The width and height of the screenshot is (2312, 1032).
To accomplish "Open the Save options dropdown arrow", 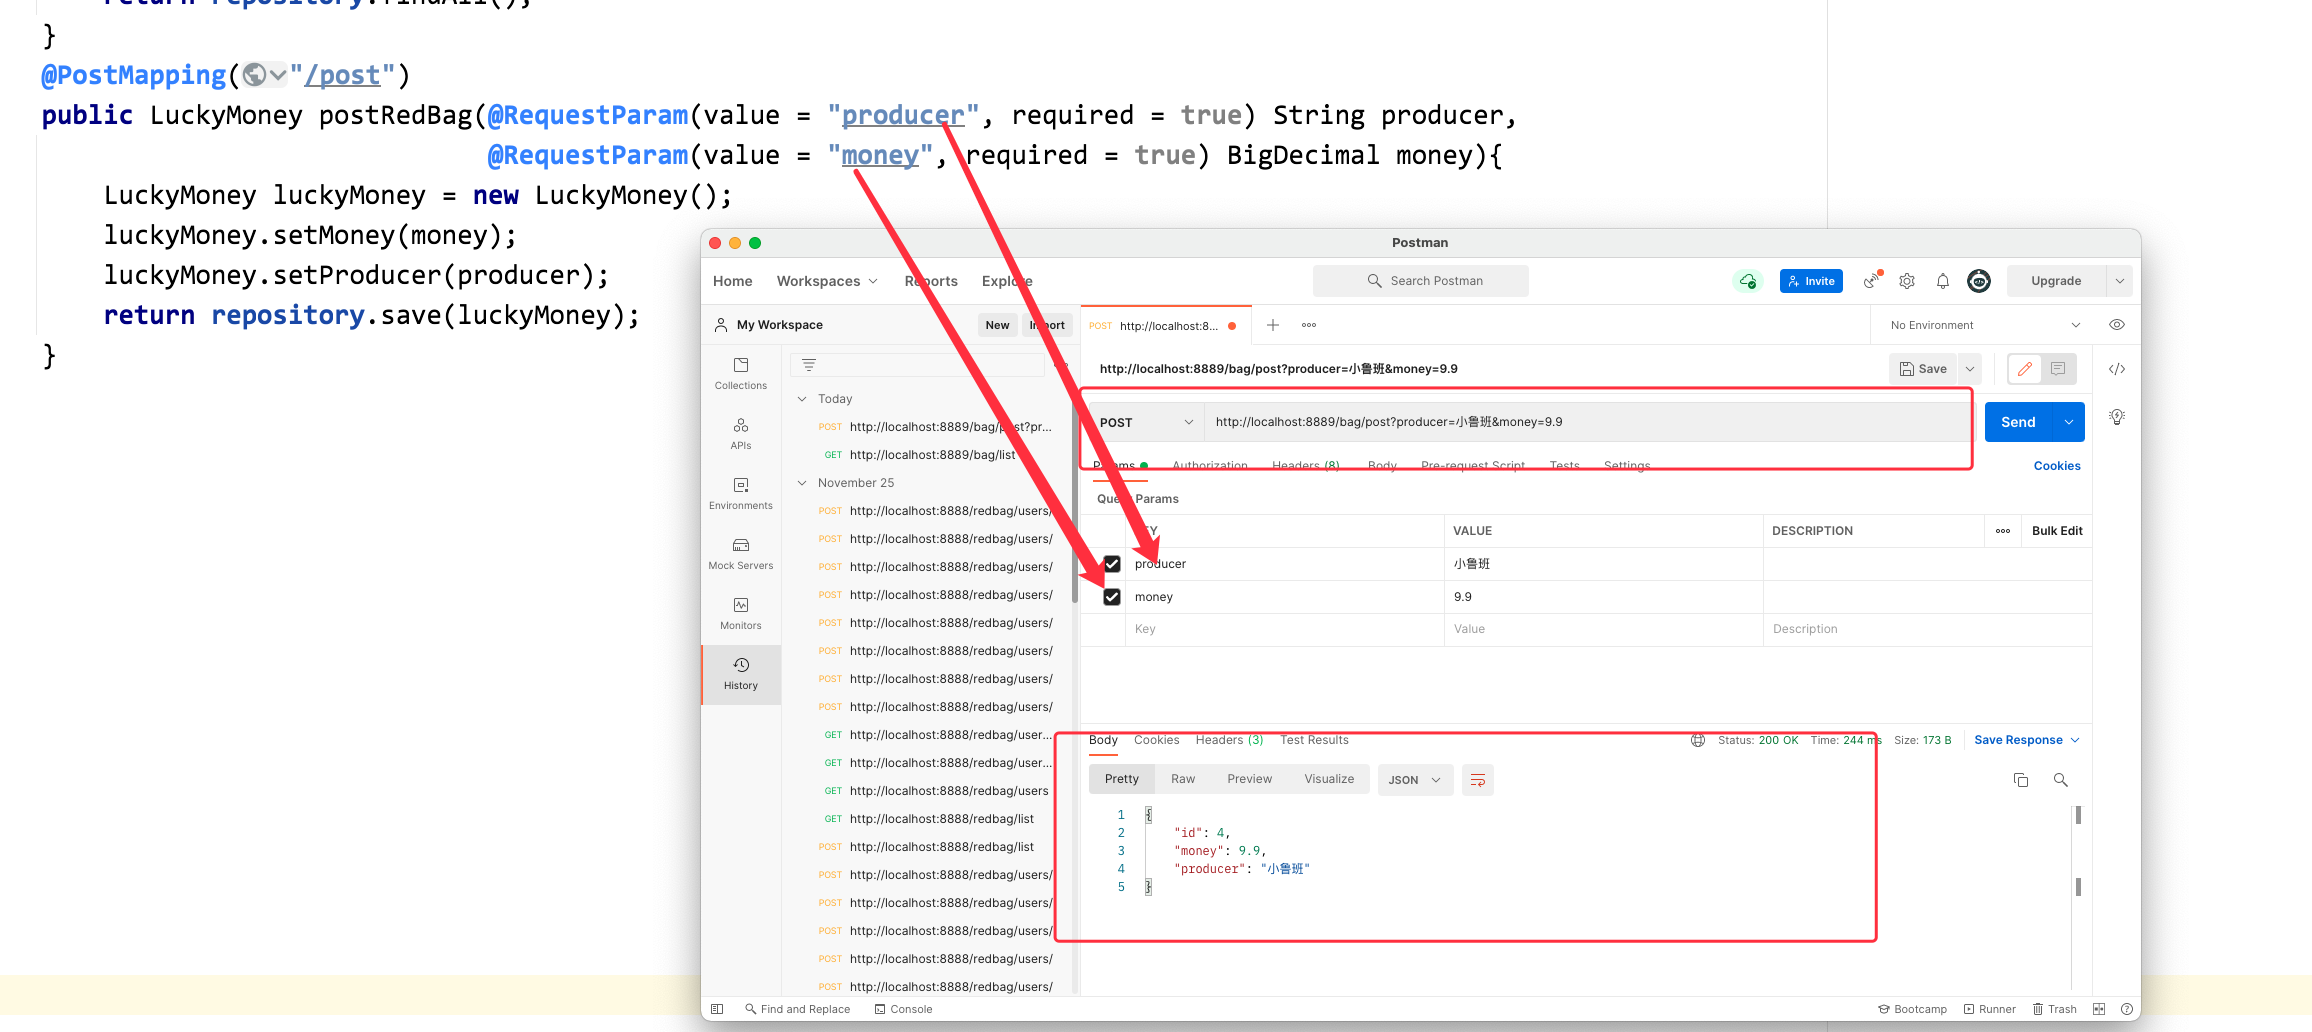I will (1970, 369).
